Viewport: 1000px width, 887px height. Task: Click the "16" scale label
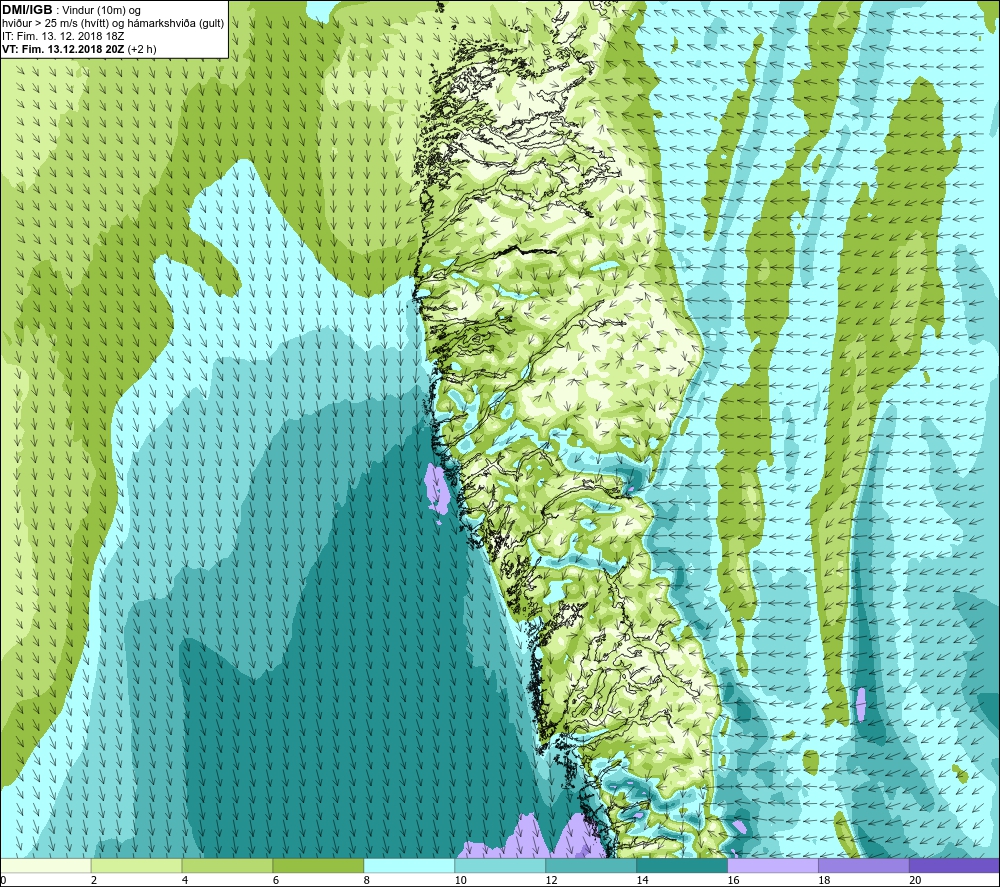click(x=733, y=880)
